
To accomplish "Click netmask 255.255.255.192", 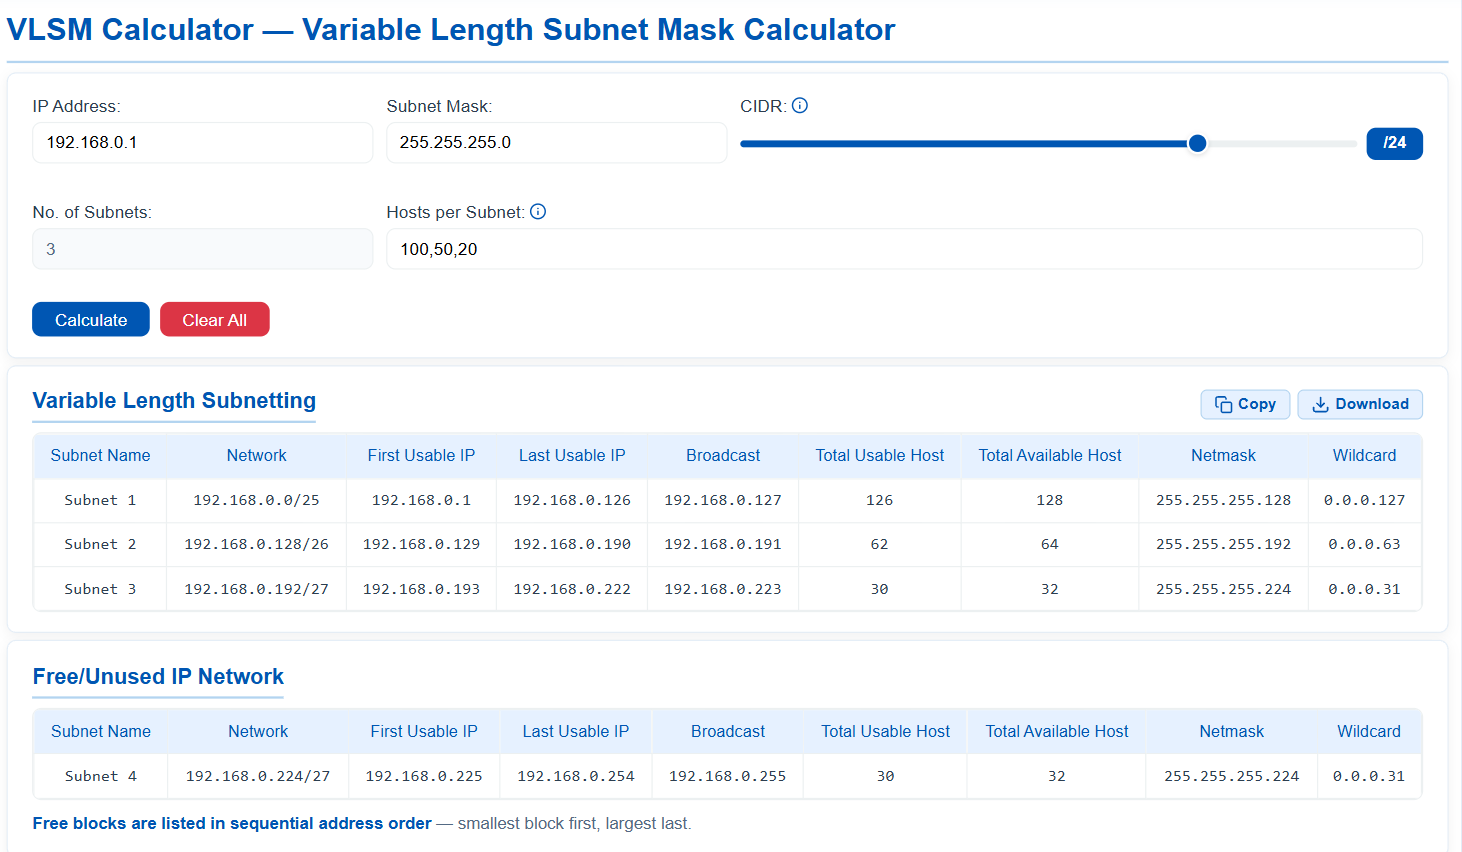I will (1223, 544).
